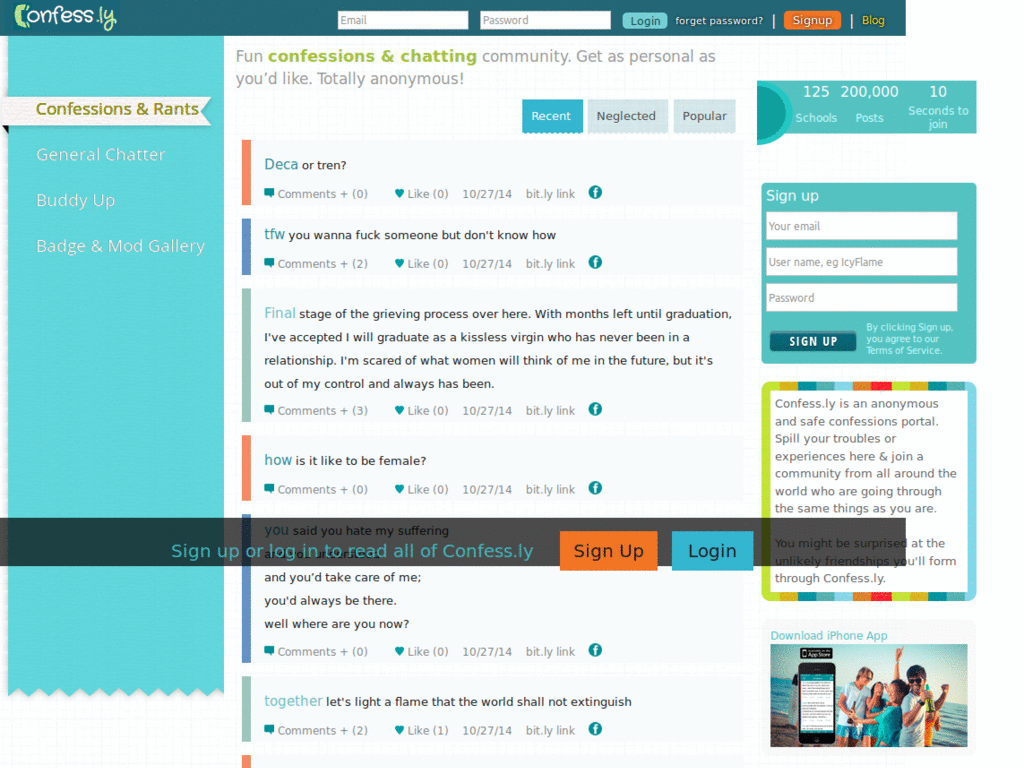Focus the 'Your email' sign up field
This screenshot has height=768, width=1024.
pyautogui.click(x=861, y=226)
